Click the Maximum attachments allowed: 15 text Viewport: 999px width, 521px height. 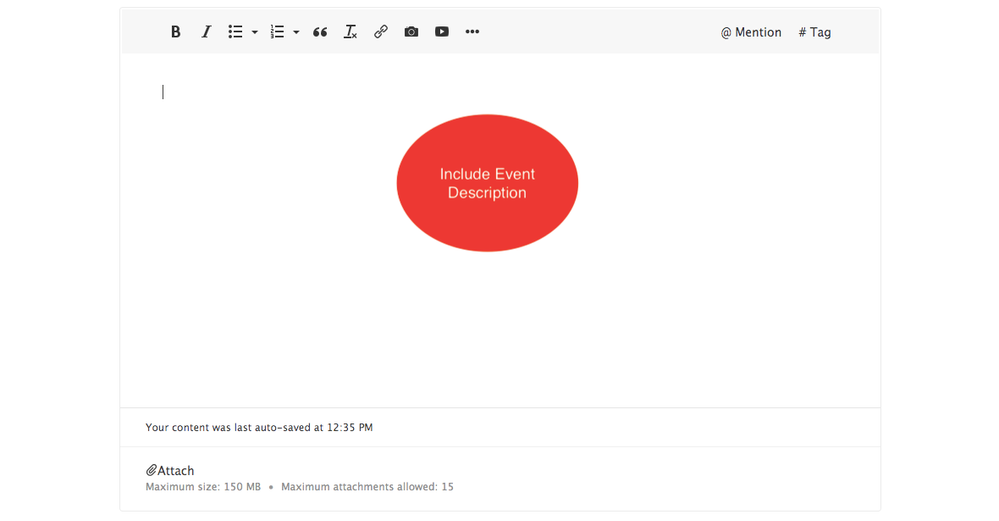click(x=367, y=487)
